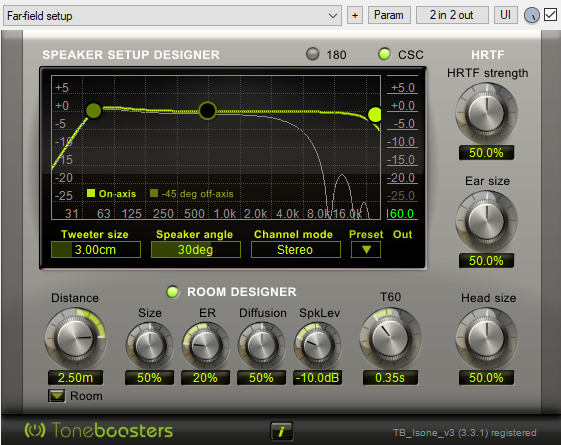Toggle the plugin bypass checkbox
Viewport: 561px width, 445px height.
[x=550, y=15]
